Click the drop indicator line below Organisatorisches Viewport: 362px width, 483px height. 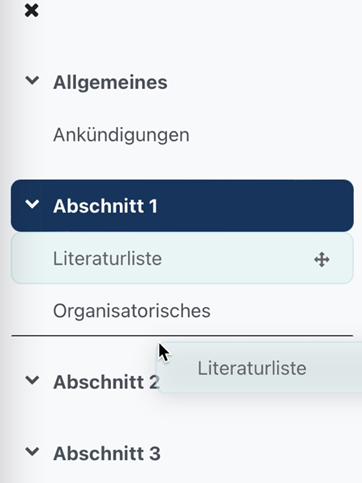click(x=182, y=336)
